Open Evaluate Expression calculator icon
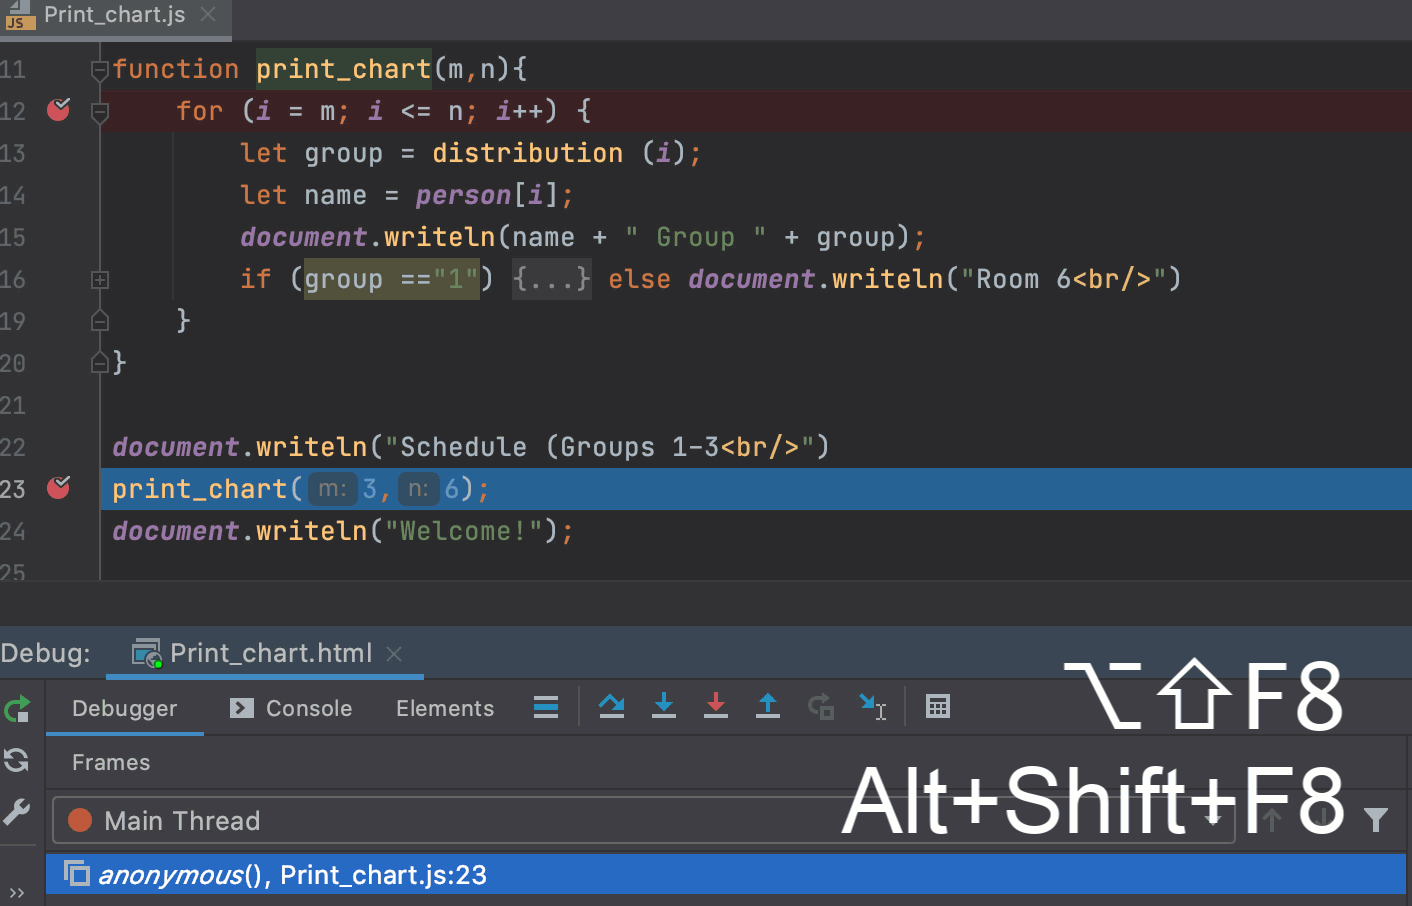 point(938,707)
